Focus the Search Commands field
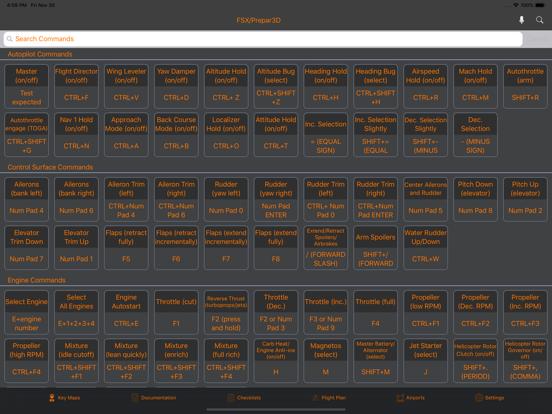This screenshot has height=414, width=552. (263, 39)
